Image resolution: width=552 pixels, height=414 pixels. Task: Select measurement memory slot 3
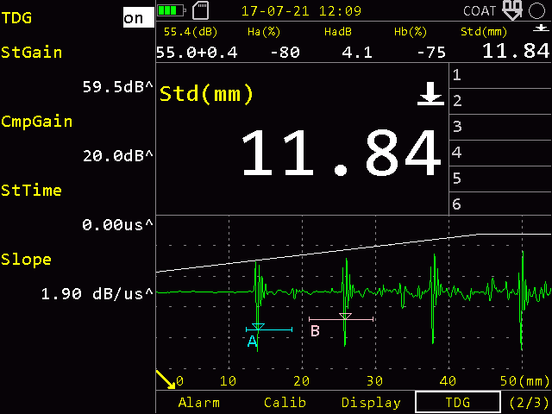(x=500, y=127)
